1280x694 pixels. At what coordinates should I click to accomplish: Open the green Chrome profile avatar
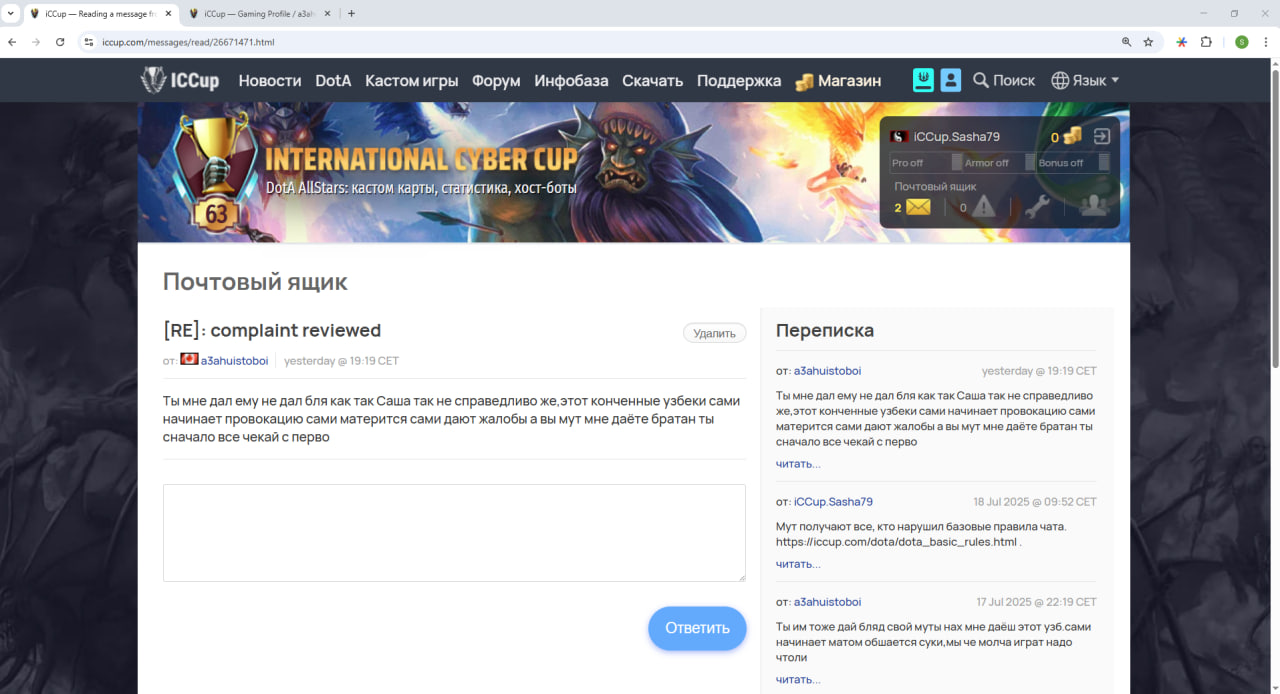pos(1242,42)
